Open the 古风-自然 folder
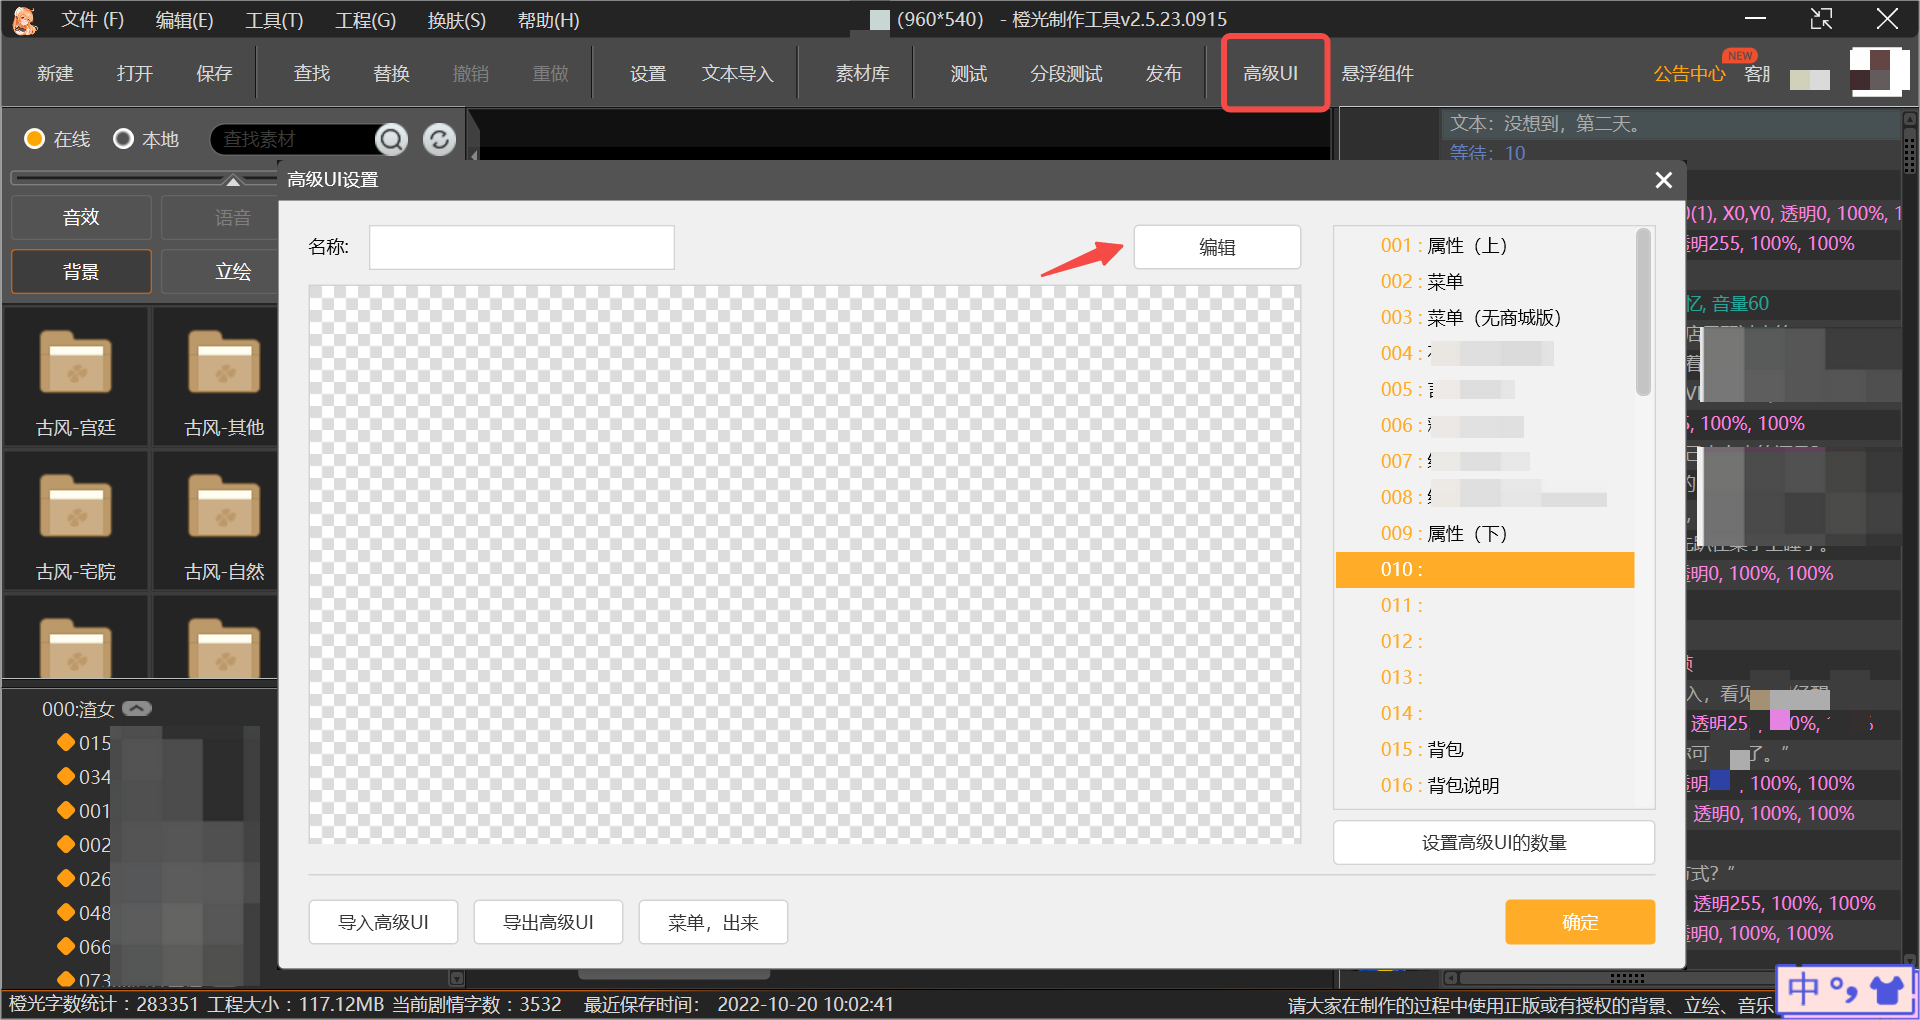 click(x=224, y=522)
